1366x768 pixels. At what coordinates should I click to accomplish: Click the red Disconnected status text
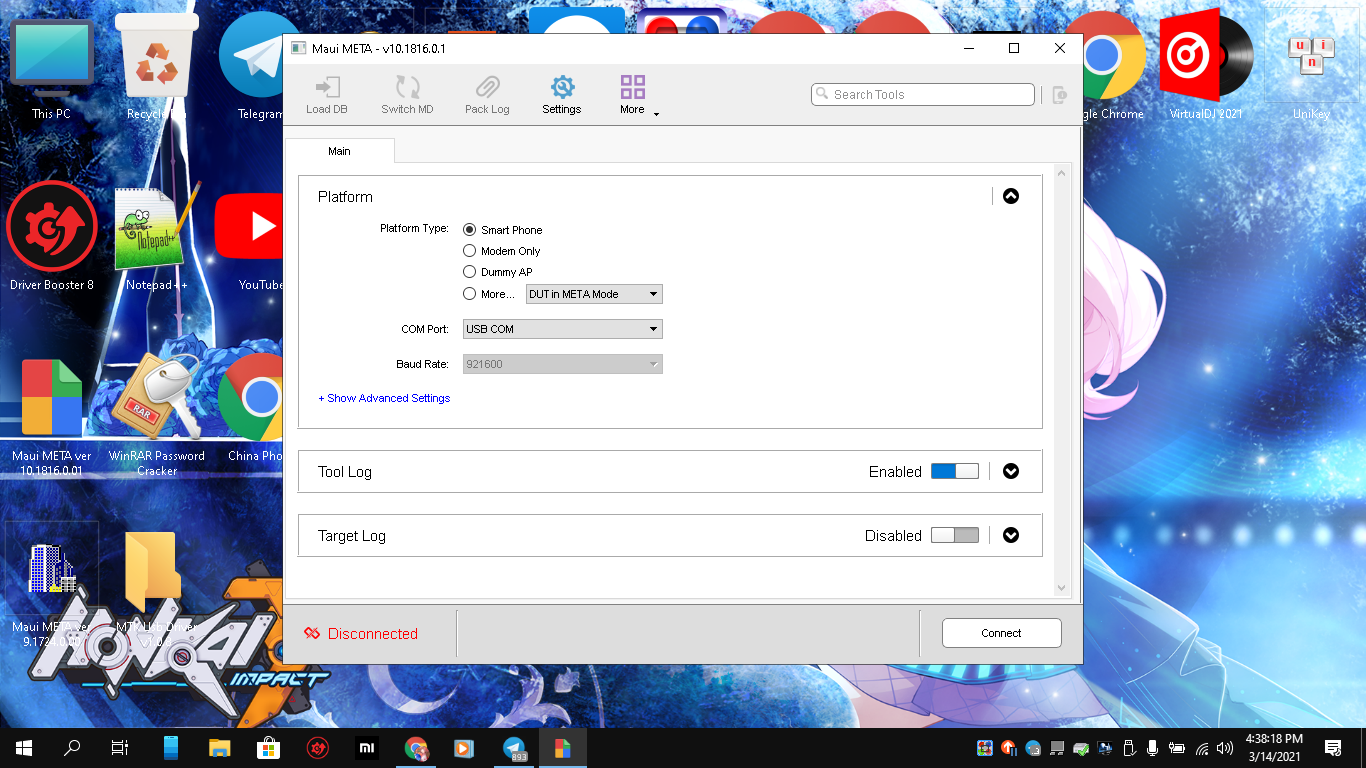pos(373,633)
